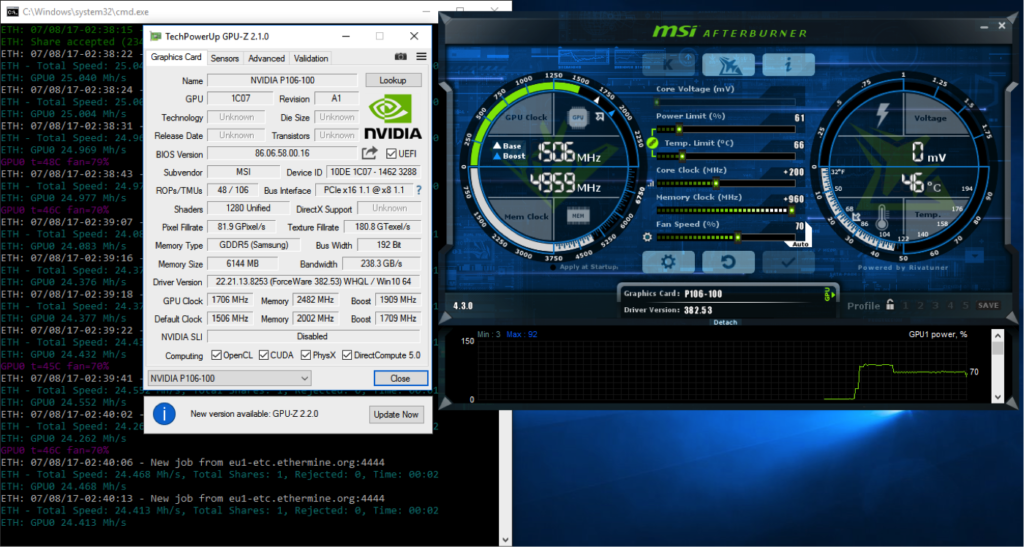Toggle fan speed Auto mode
Viewport: 1024px width, 547px height.
(x=800, y=243)
